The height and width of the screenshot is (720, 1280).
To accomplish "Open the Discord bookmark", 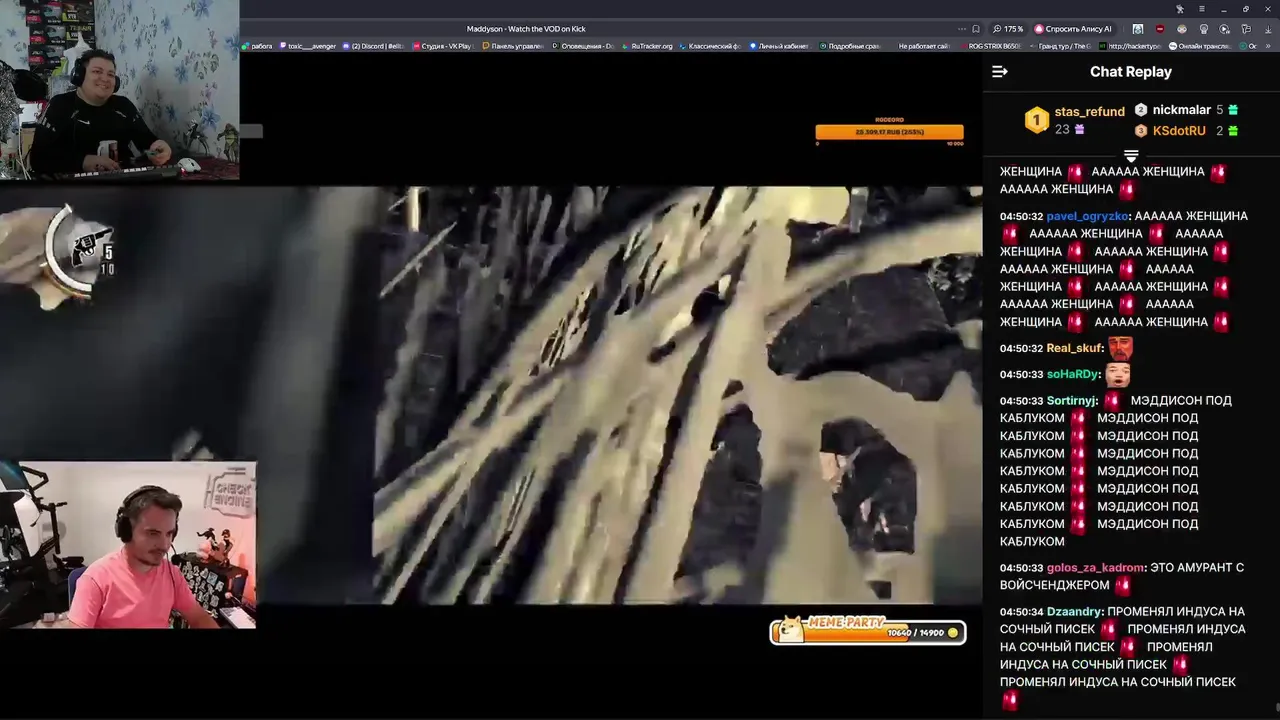I will [373, 46].
